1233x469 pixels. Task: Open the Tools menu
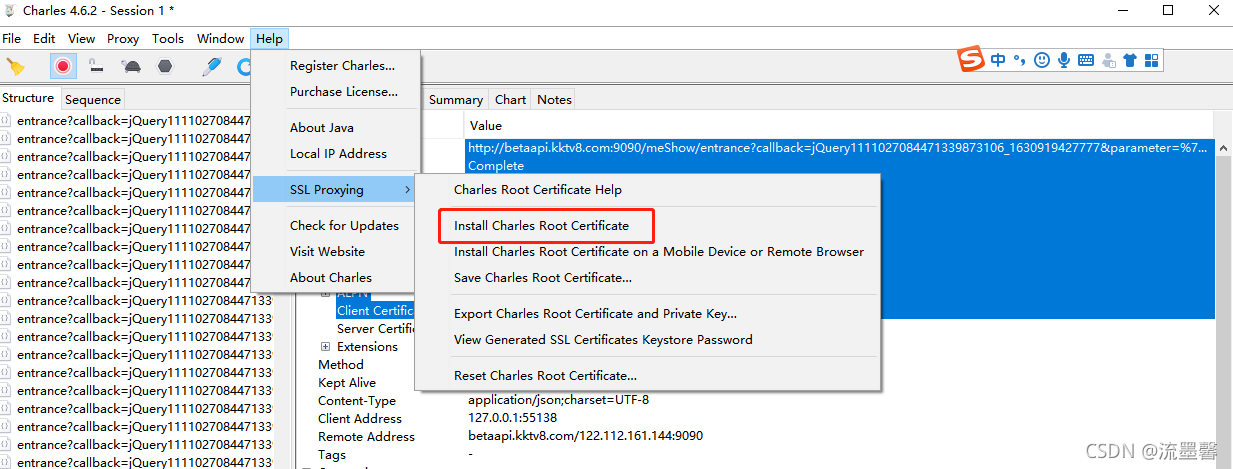coord(168,39)
